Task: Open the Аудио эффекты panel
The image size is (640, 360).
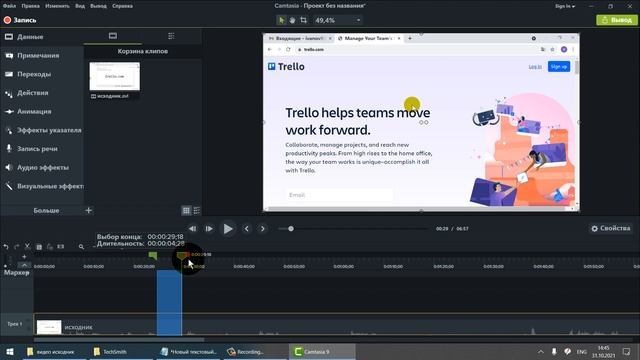Action: pos(37,167)
